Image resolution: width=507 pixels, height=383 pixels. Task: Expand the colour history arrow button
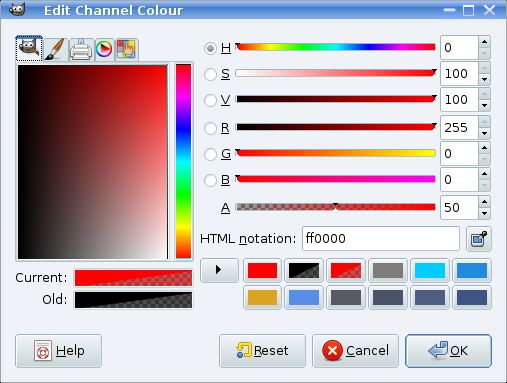(x=219, y=270)
